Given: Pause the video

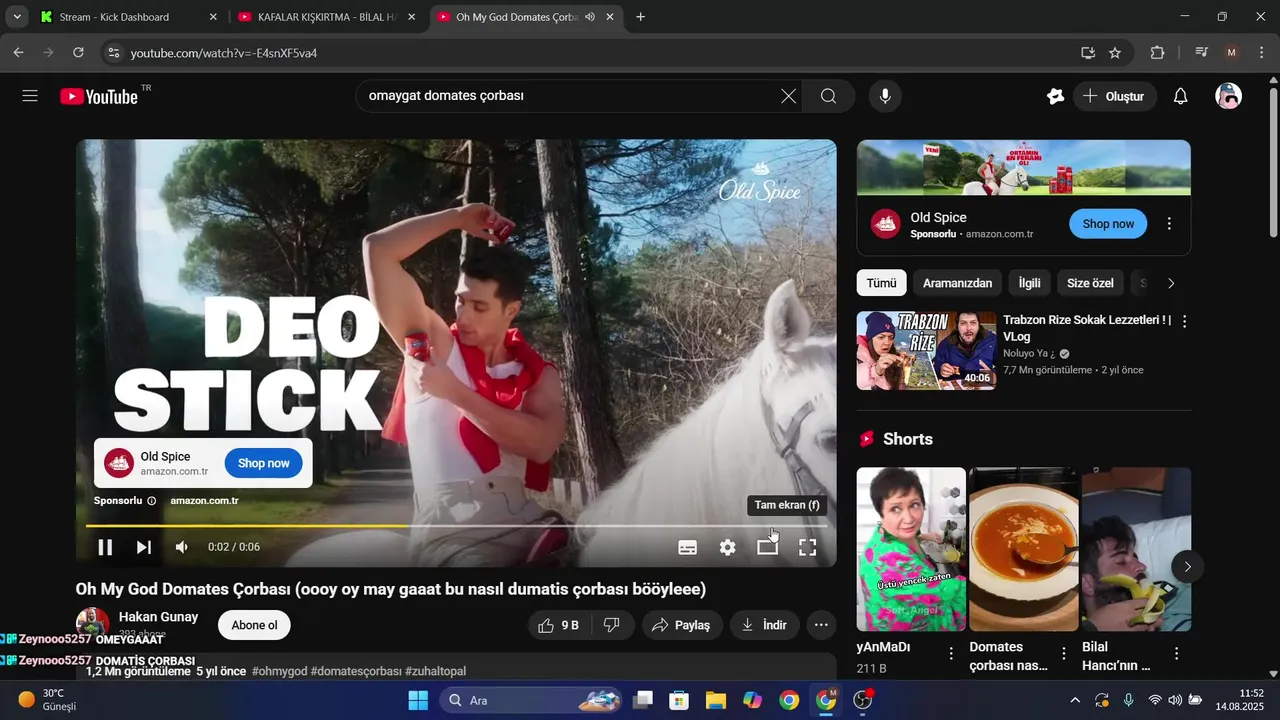Looking at the screenshot, I should pyautogui.click(x=105, y=547).
